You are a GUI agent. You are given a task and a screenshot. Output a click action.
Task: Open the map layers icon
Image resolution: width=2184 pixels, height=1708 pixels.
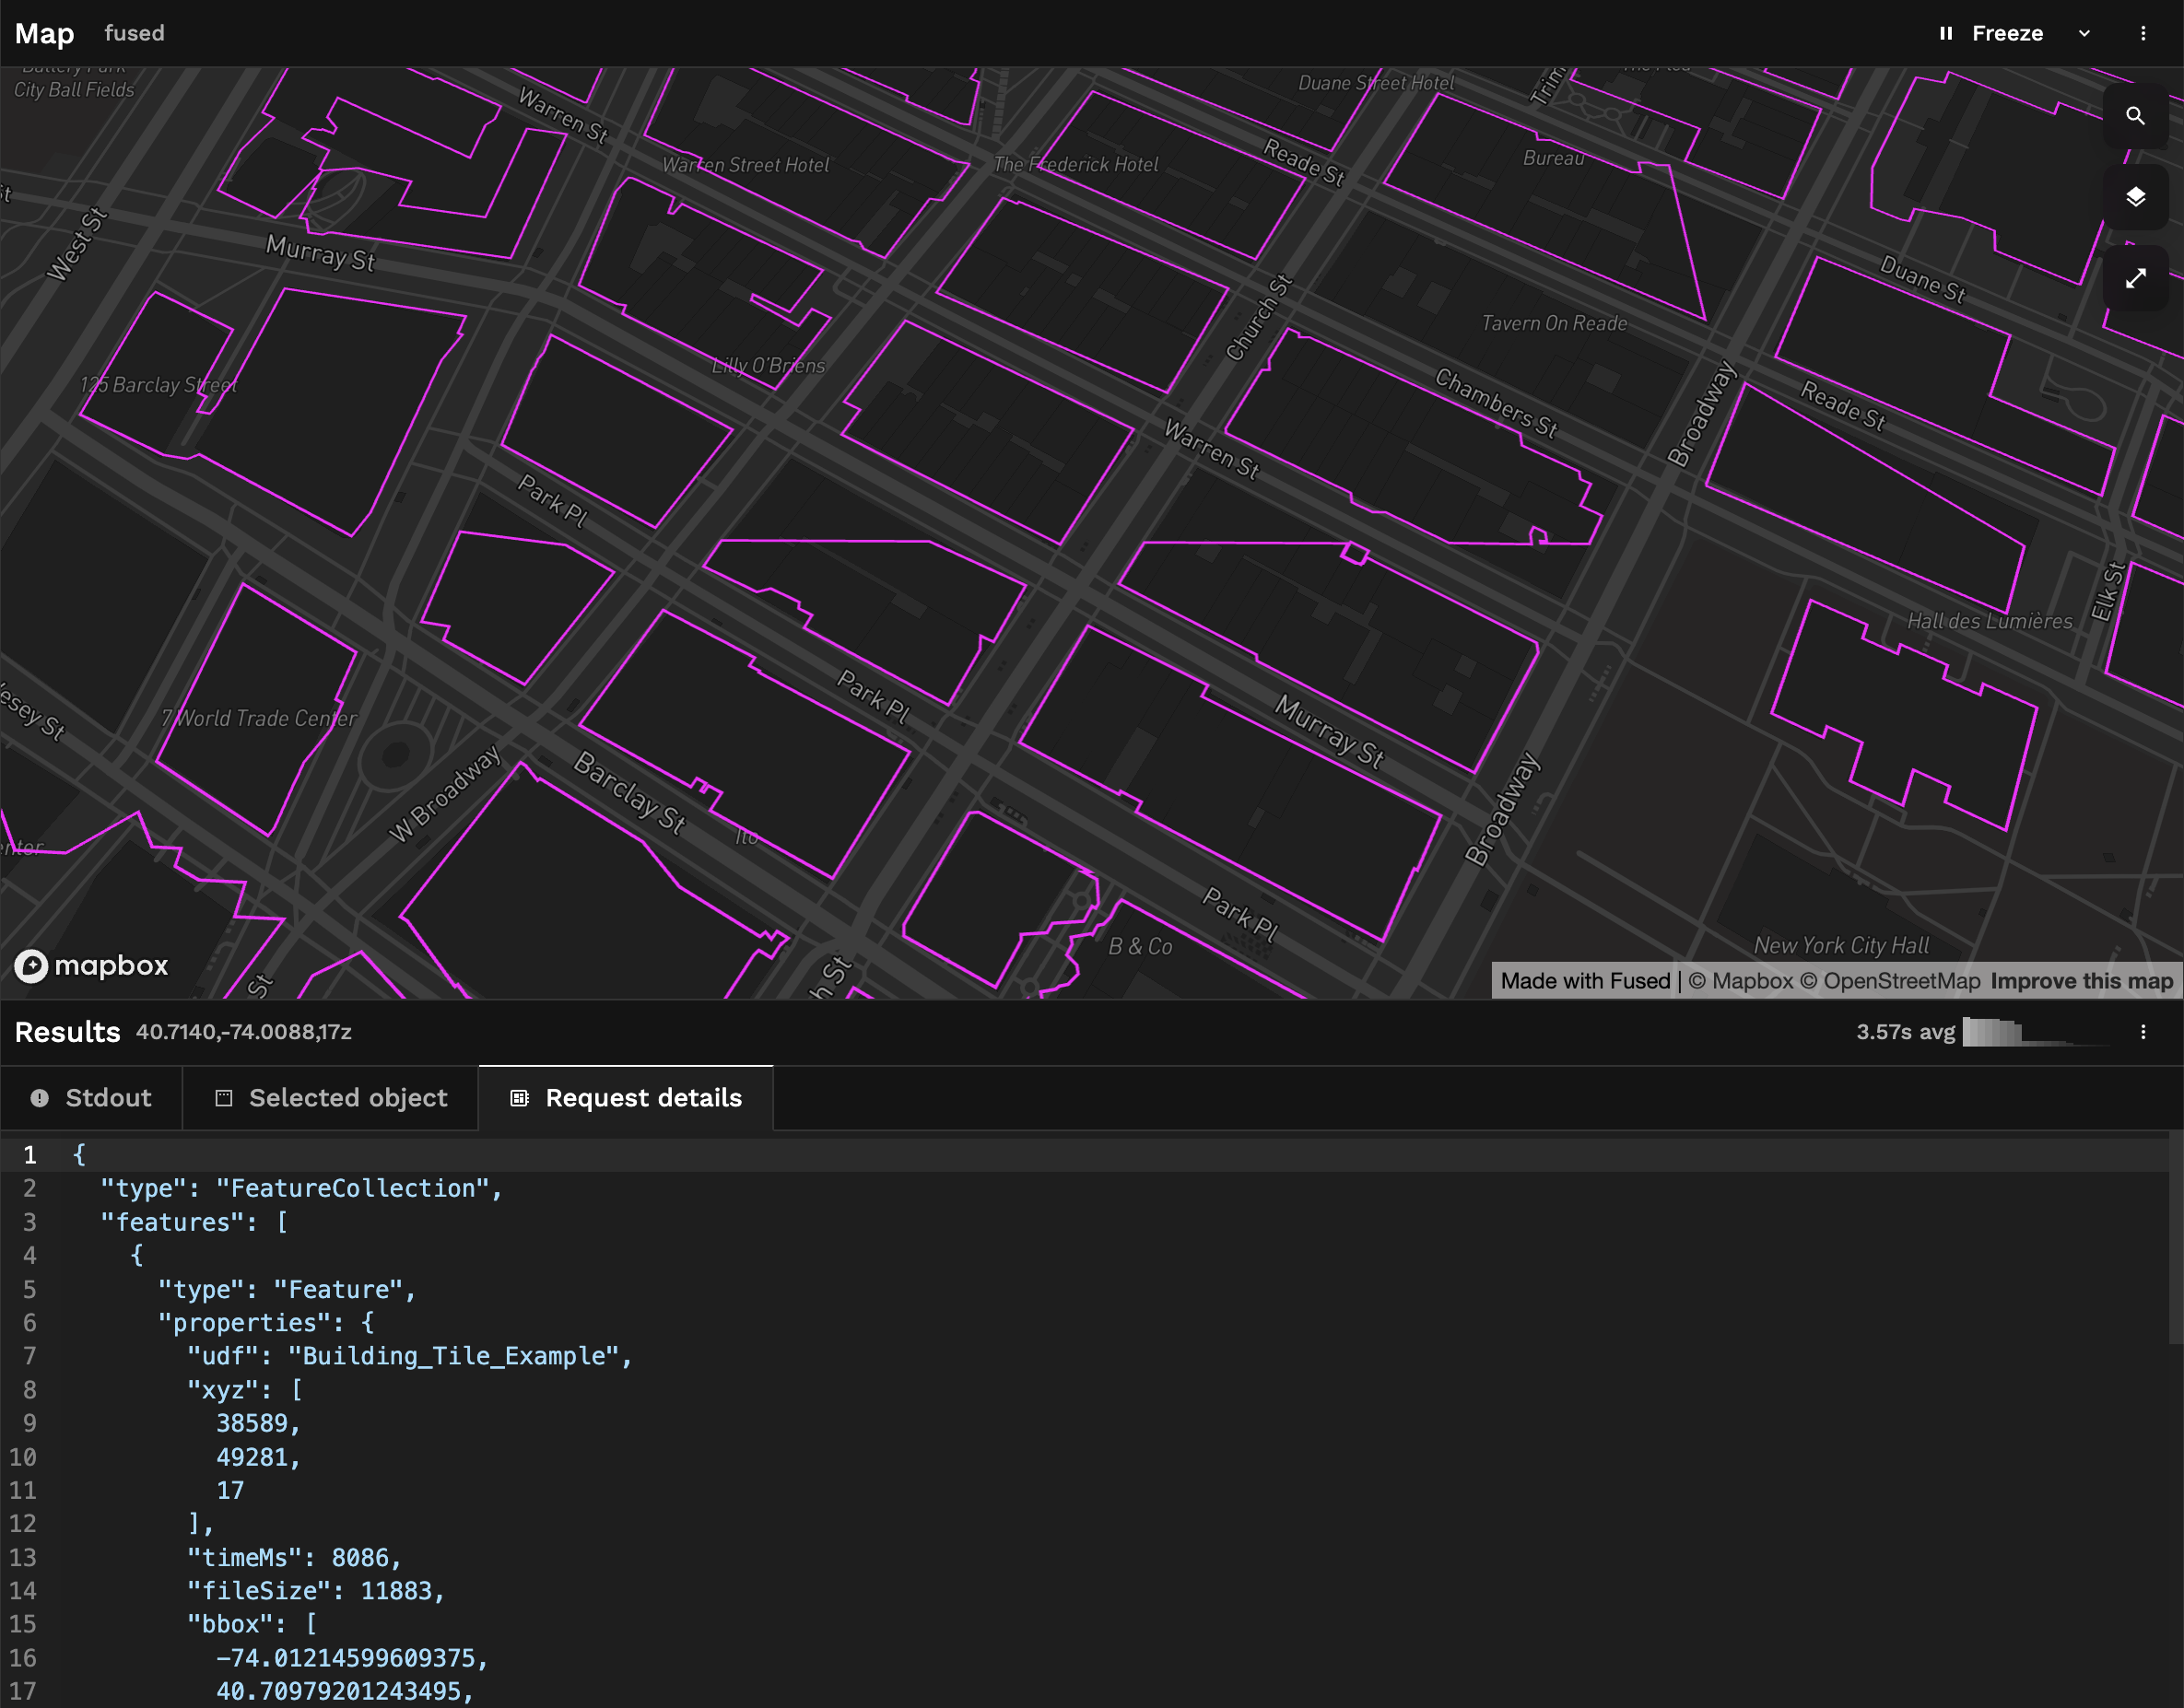tap(2135, 197)
